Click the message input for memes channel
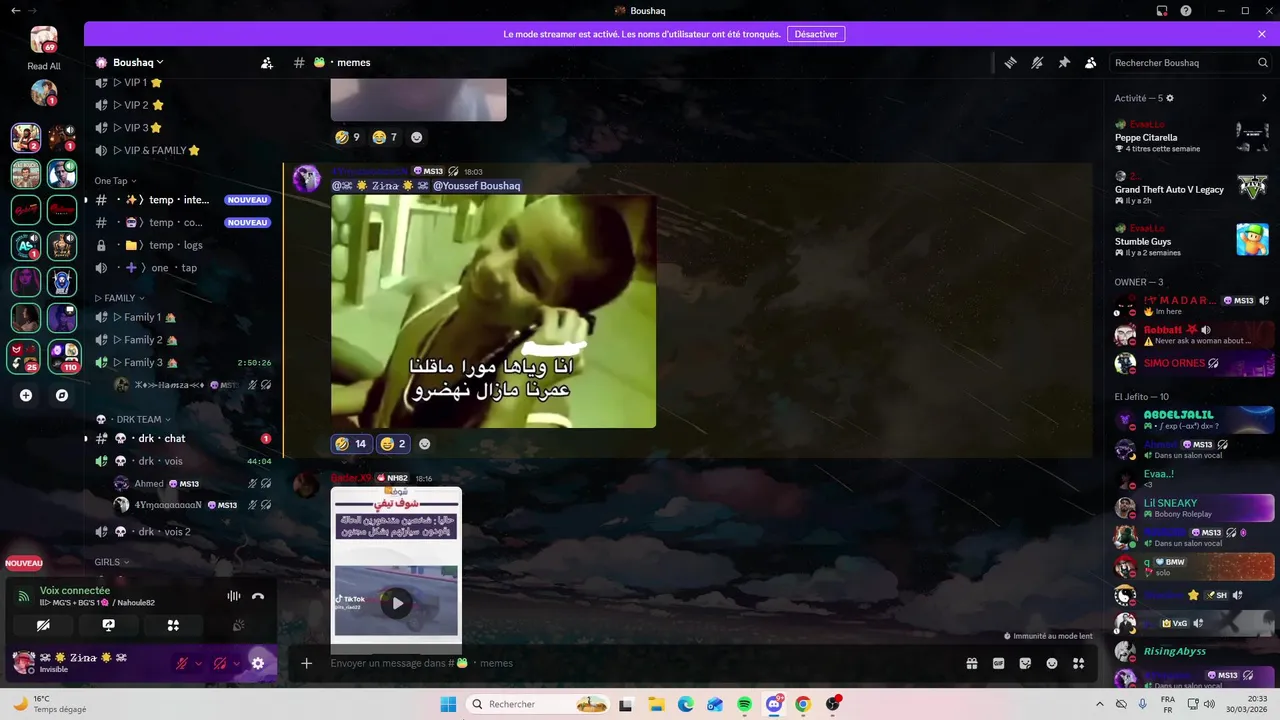This screenshot has height=720, width=1280. coord(640,663)
